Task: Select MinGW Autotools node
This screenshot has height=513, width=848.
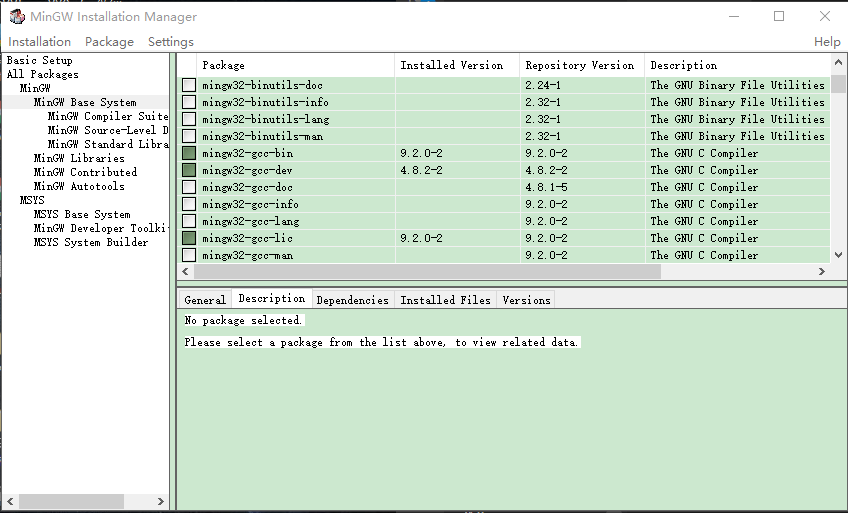Action: coord(79,186)
